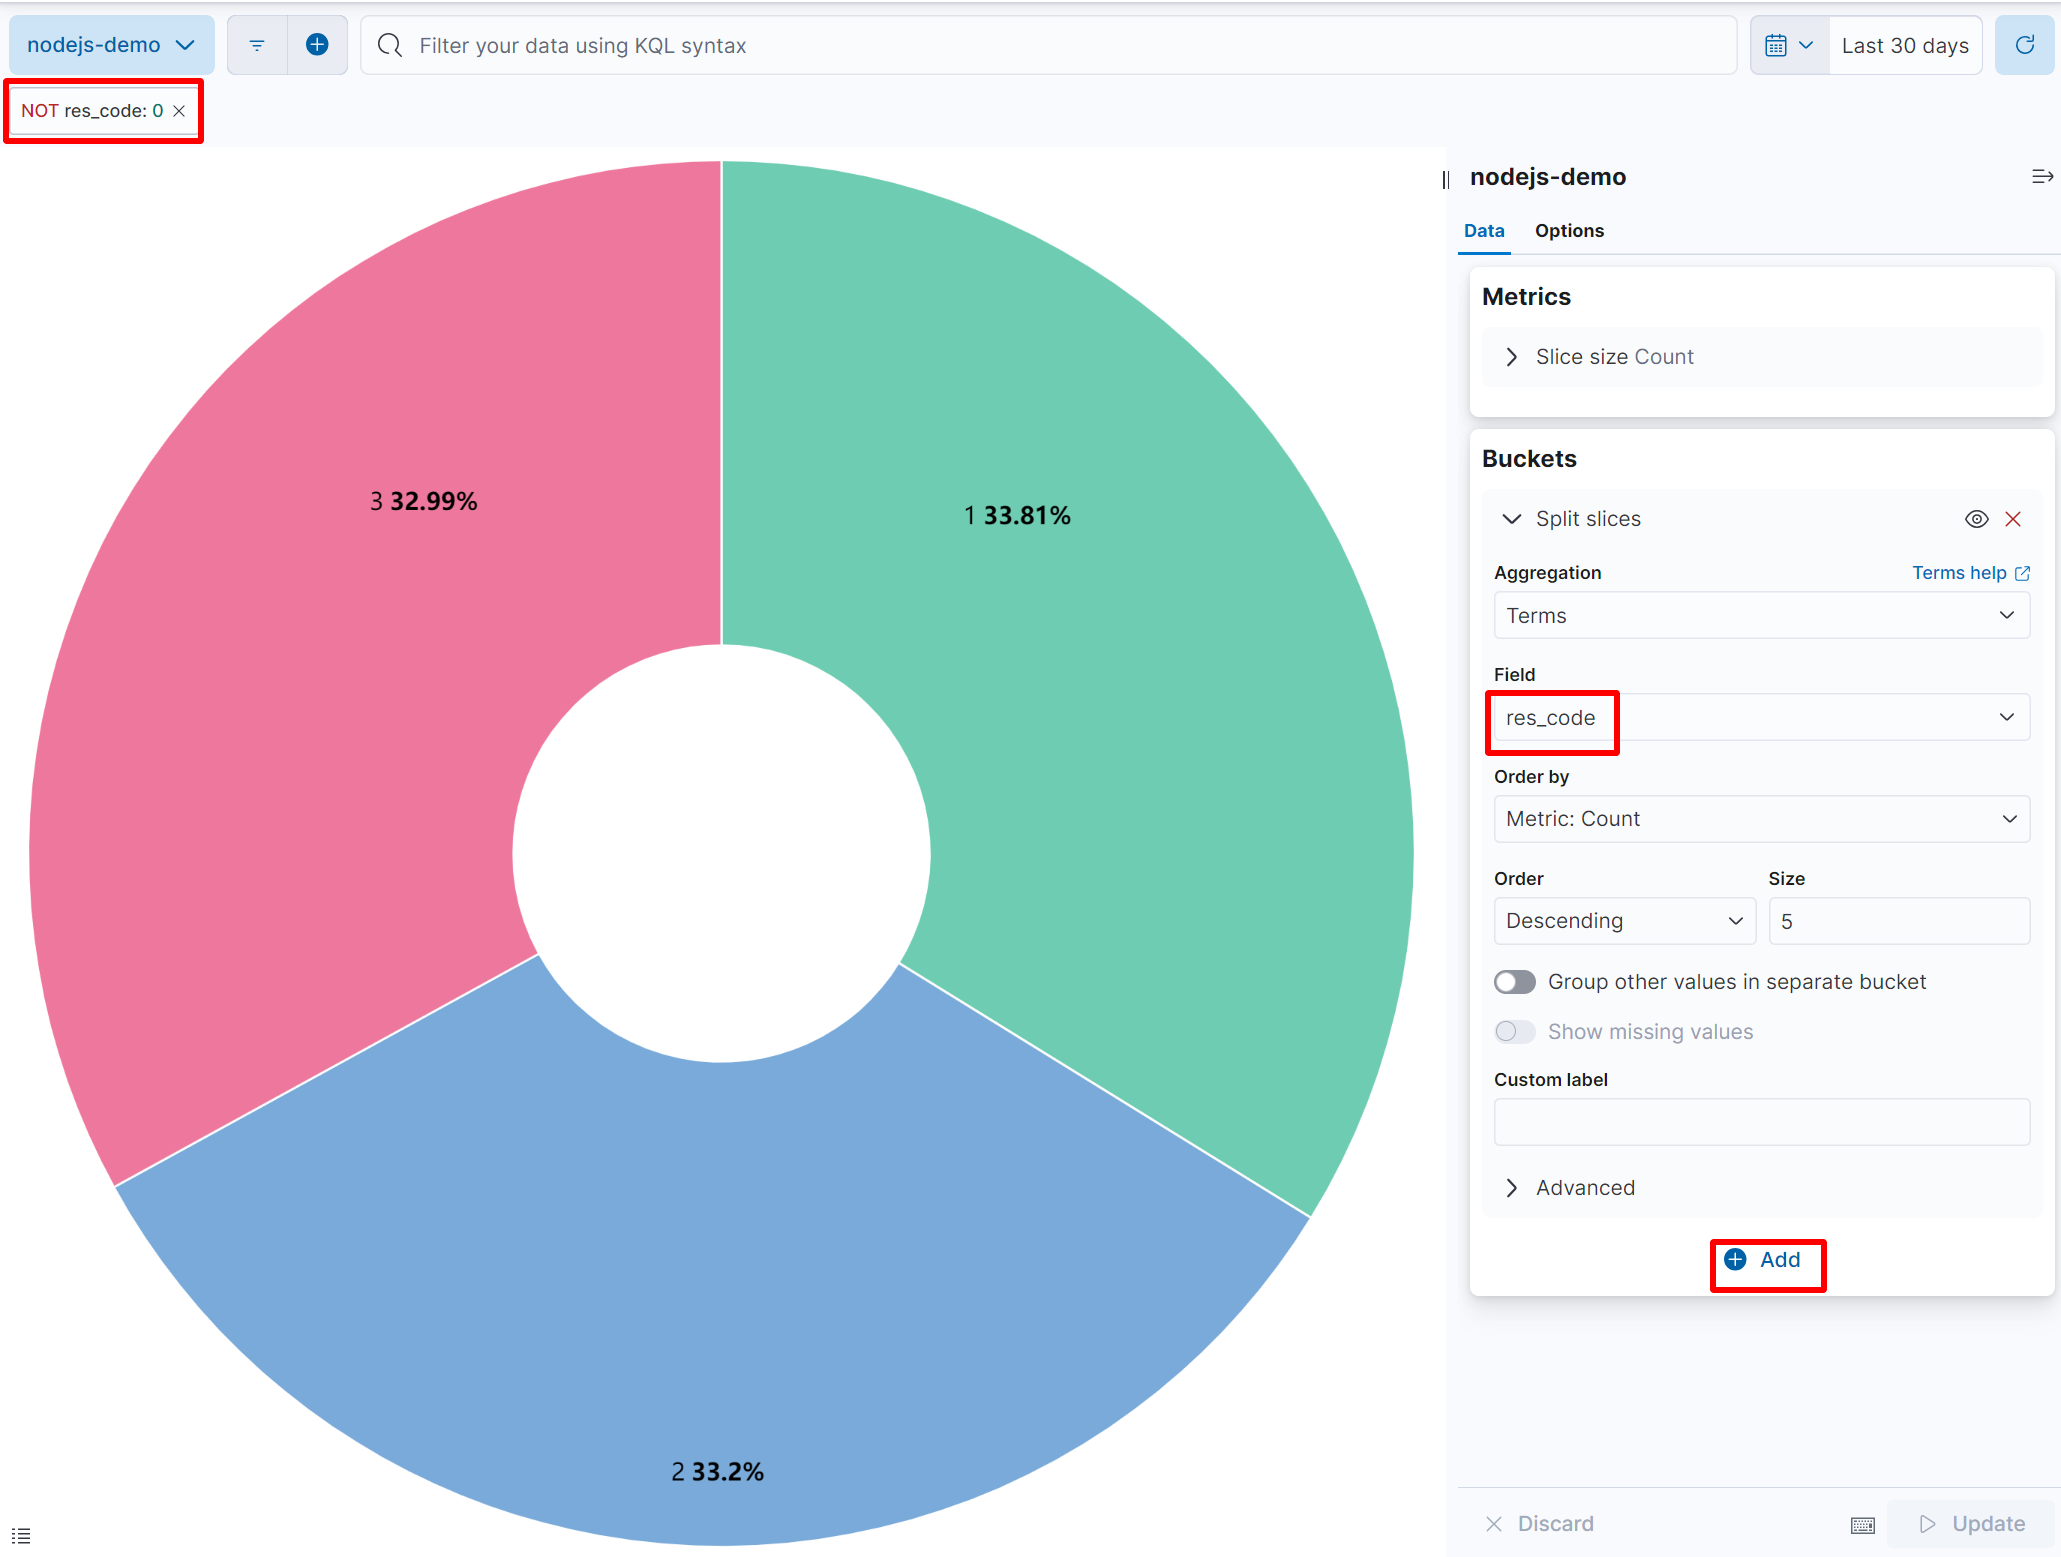Toggle the legend icon at bottom left

(21, 1535)
